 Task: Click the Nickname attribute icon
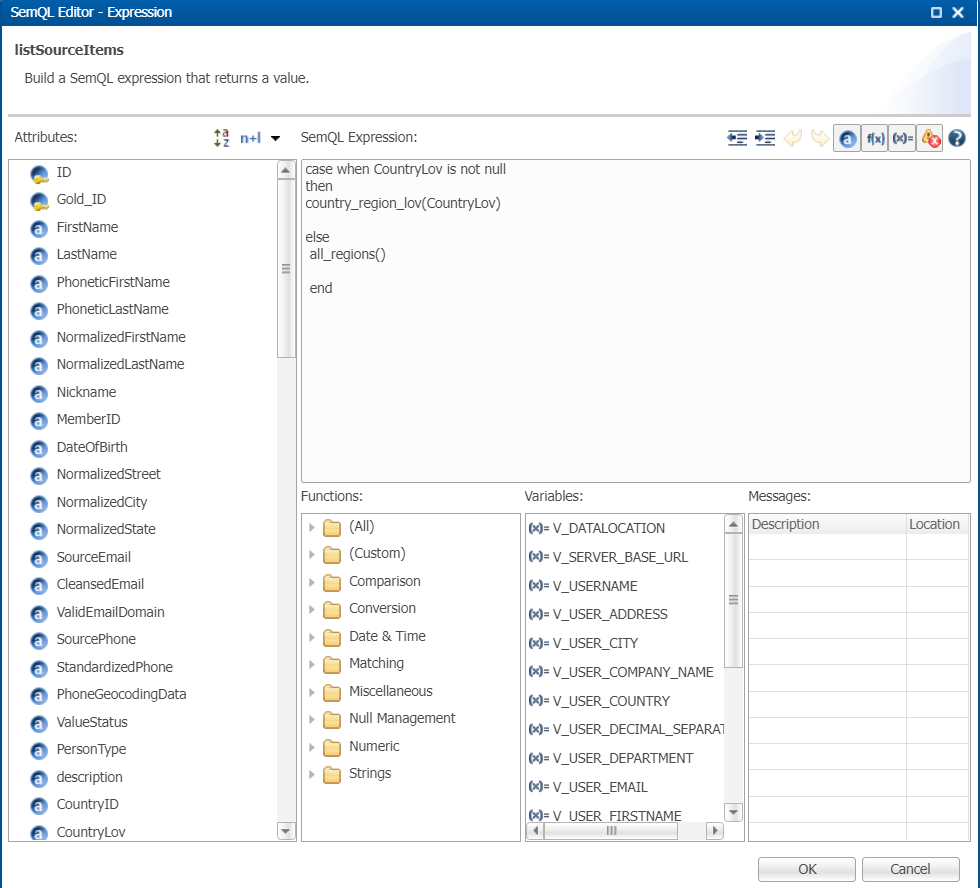(39, 394)
